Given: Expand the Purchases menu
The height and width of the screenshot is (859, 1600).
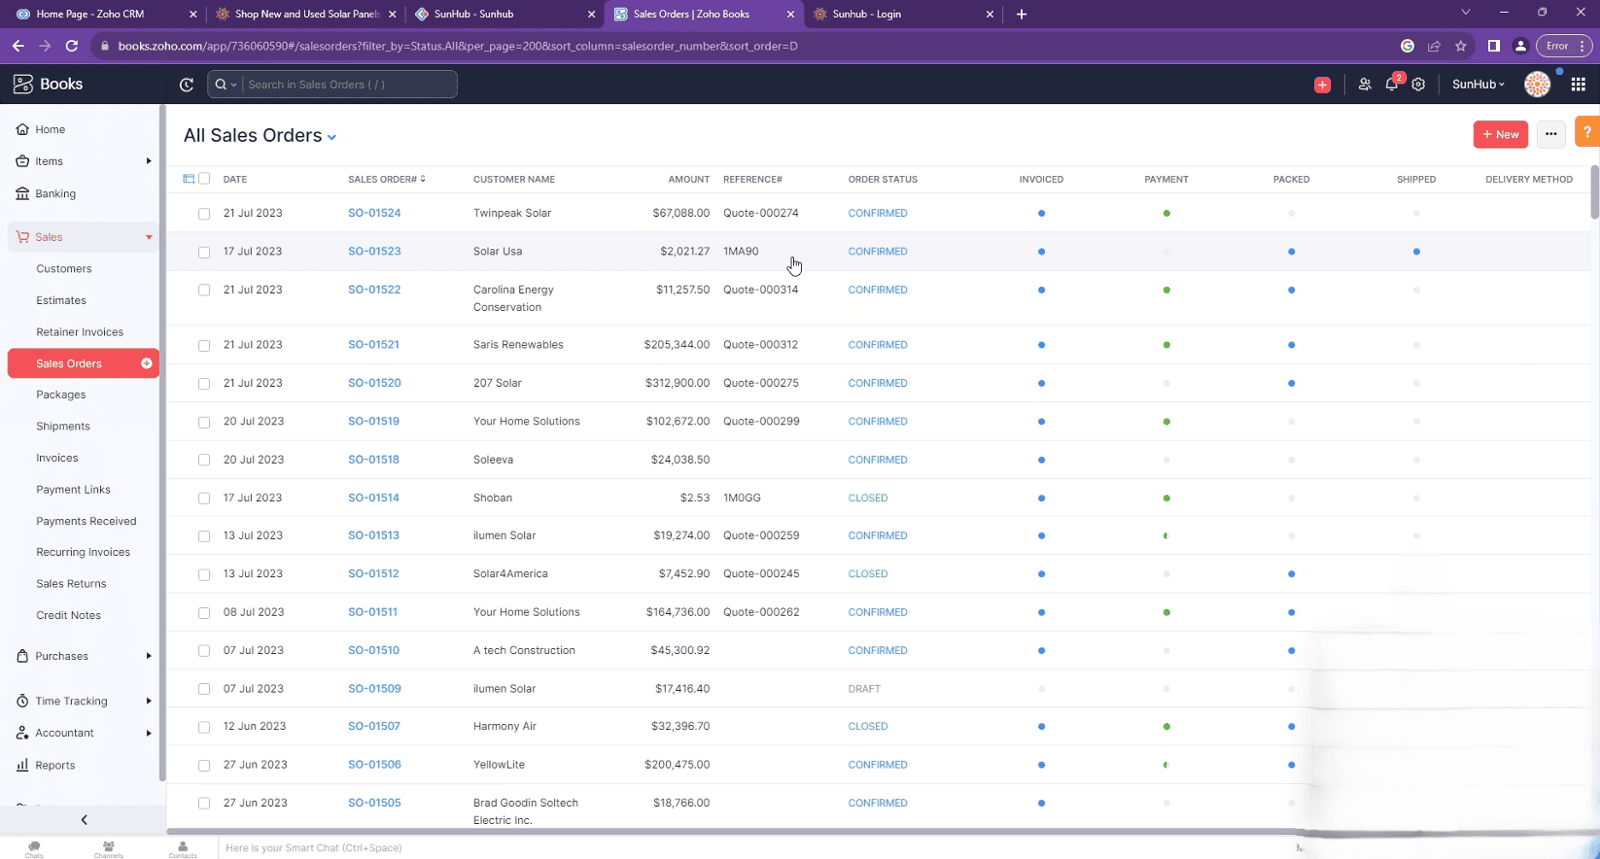Looking at the screenshot, I should [83, 656].
